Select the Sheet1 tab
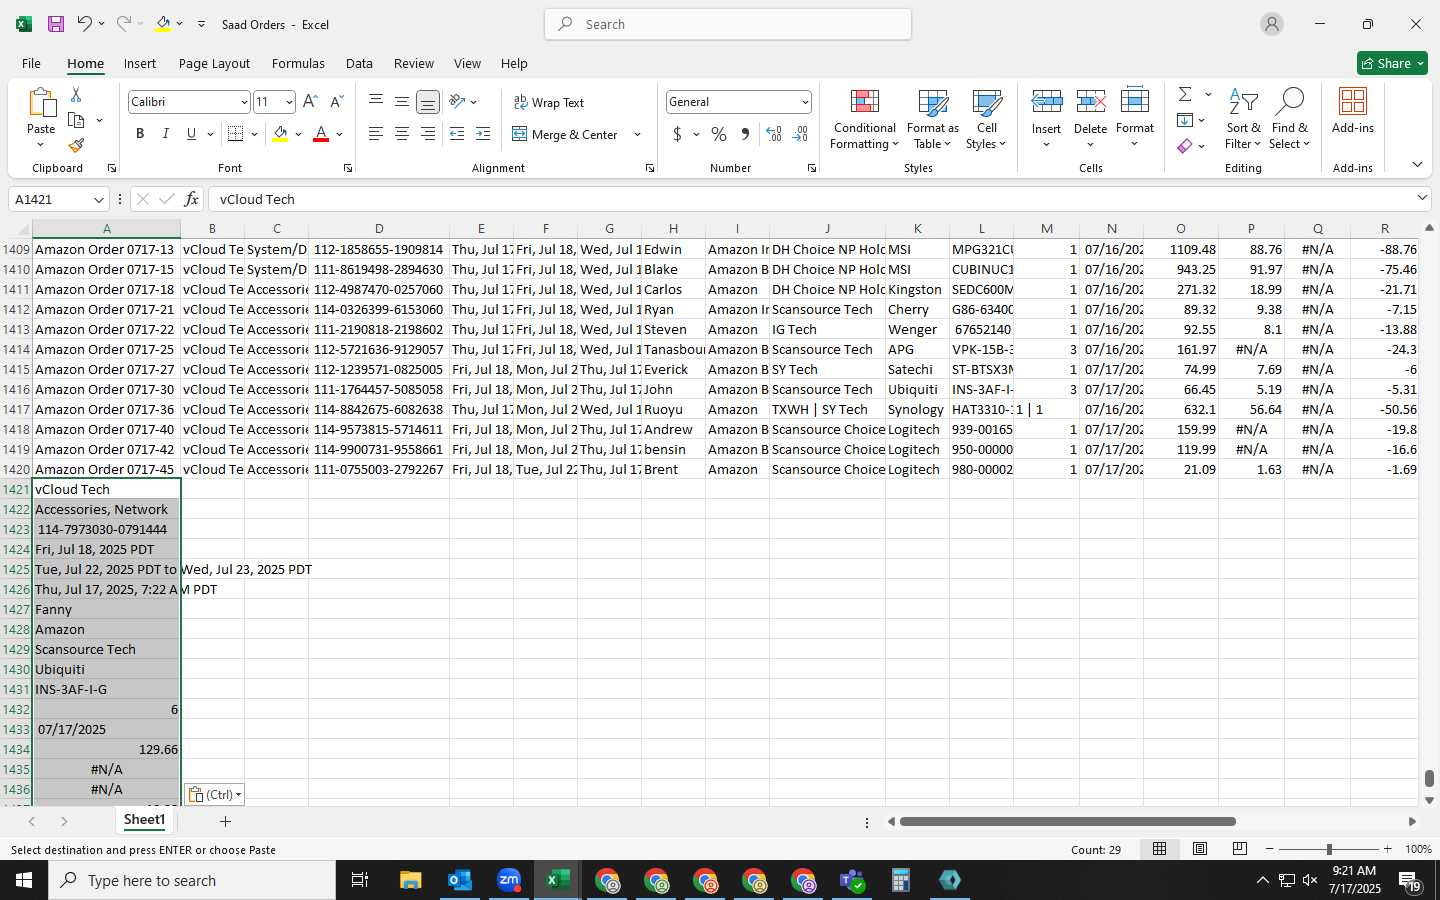 pyautogui.click(x=144, y=820)
